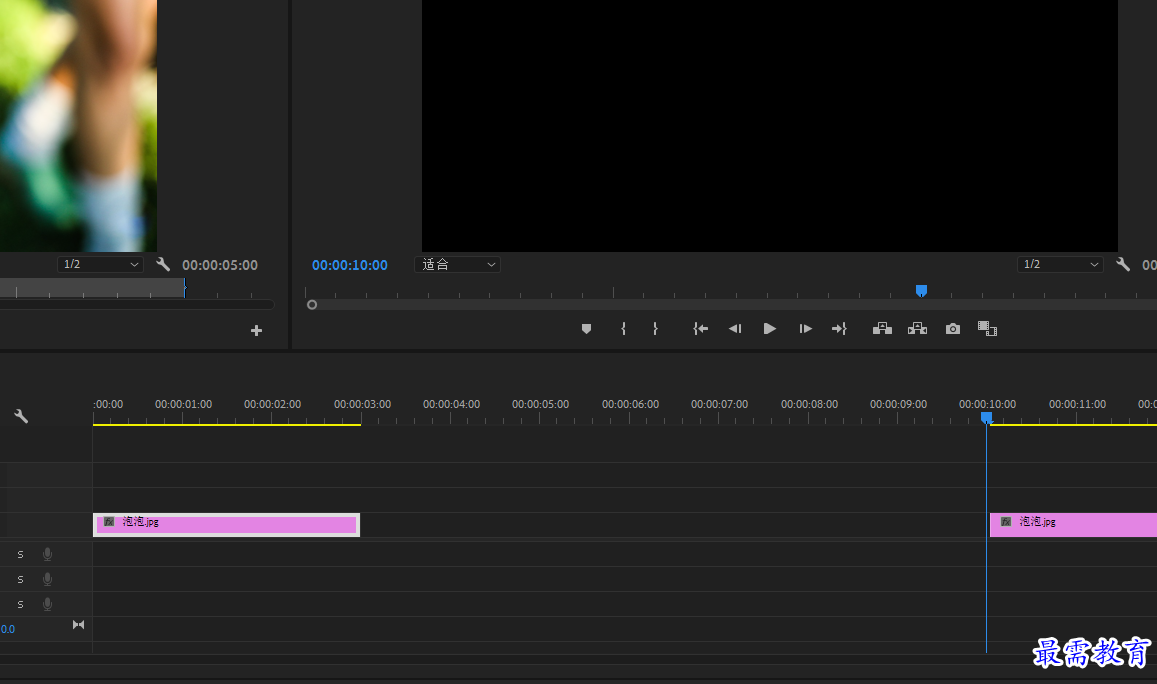Solo the middle audio track
This screenshot has height=684, width=1157.
[x=21, y=579]
